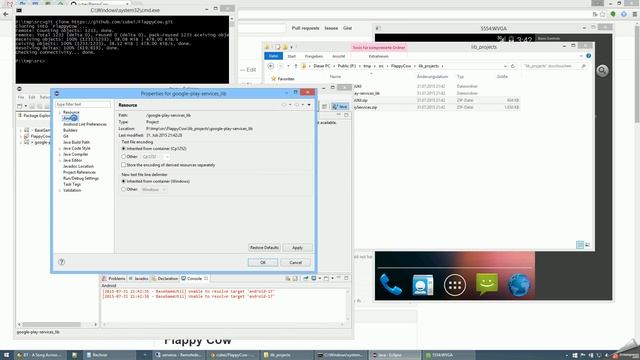
Task: Tap the Browser globe icon on the emulator
Action: [x=519, y=284]
